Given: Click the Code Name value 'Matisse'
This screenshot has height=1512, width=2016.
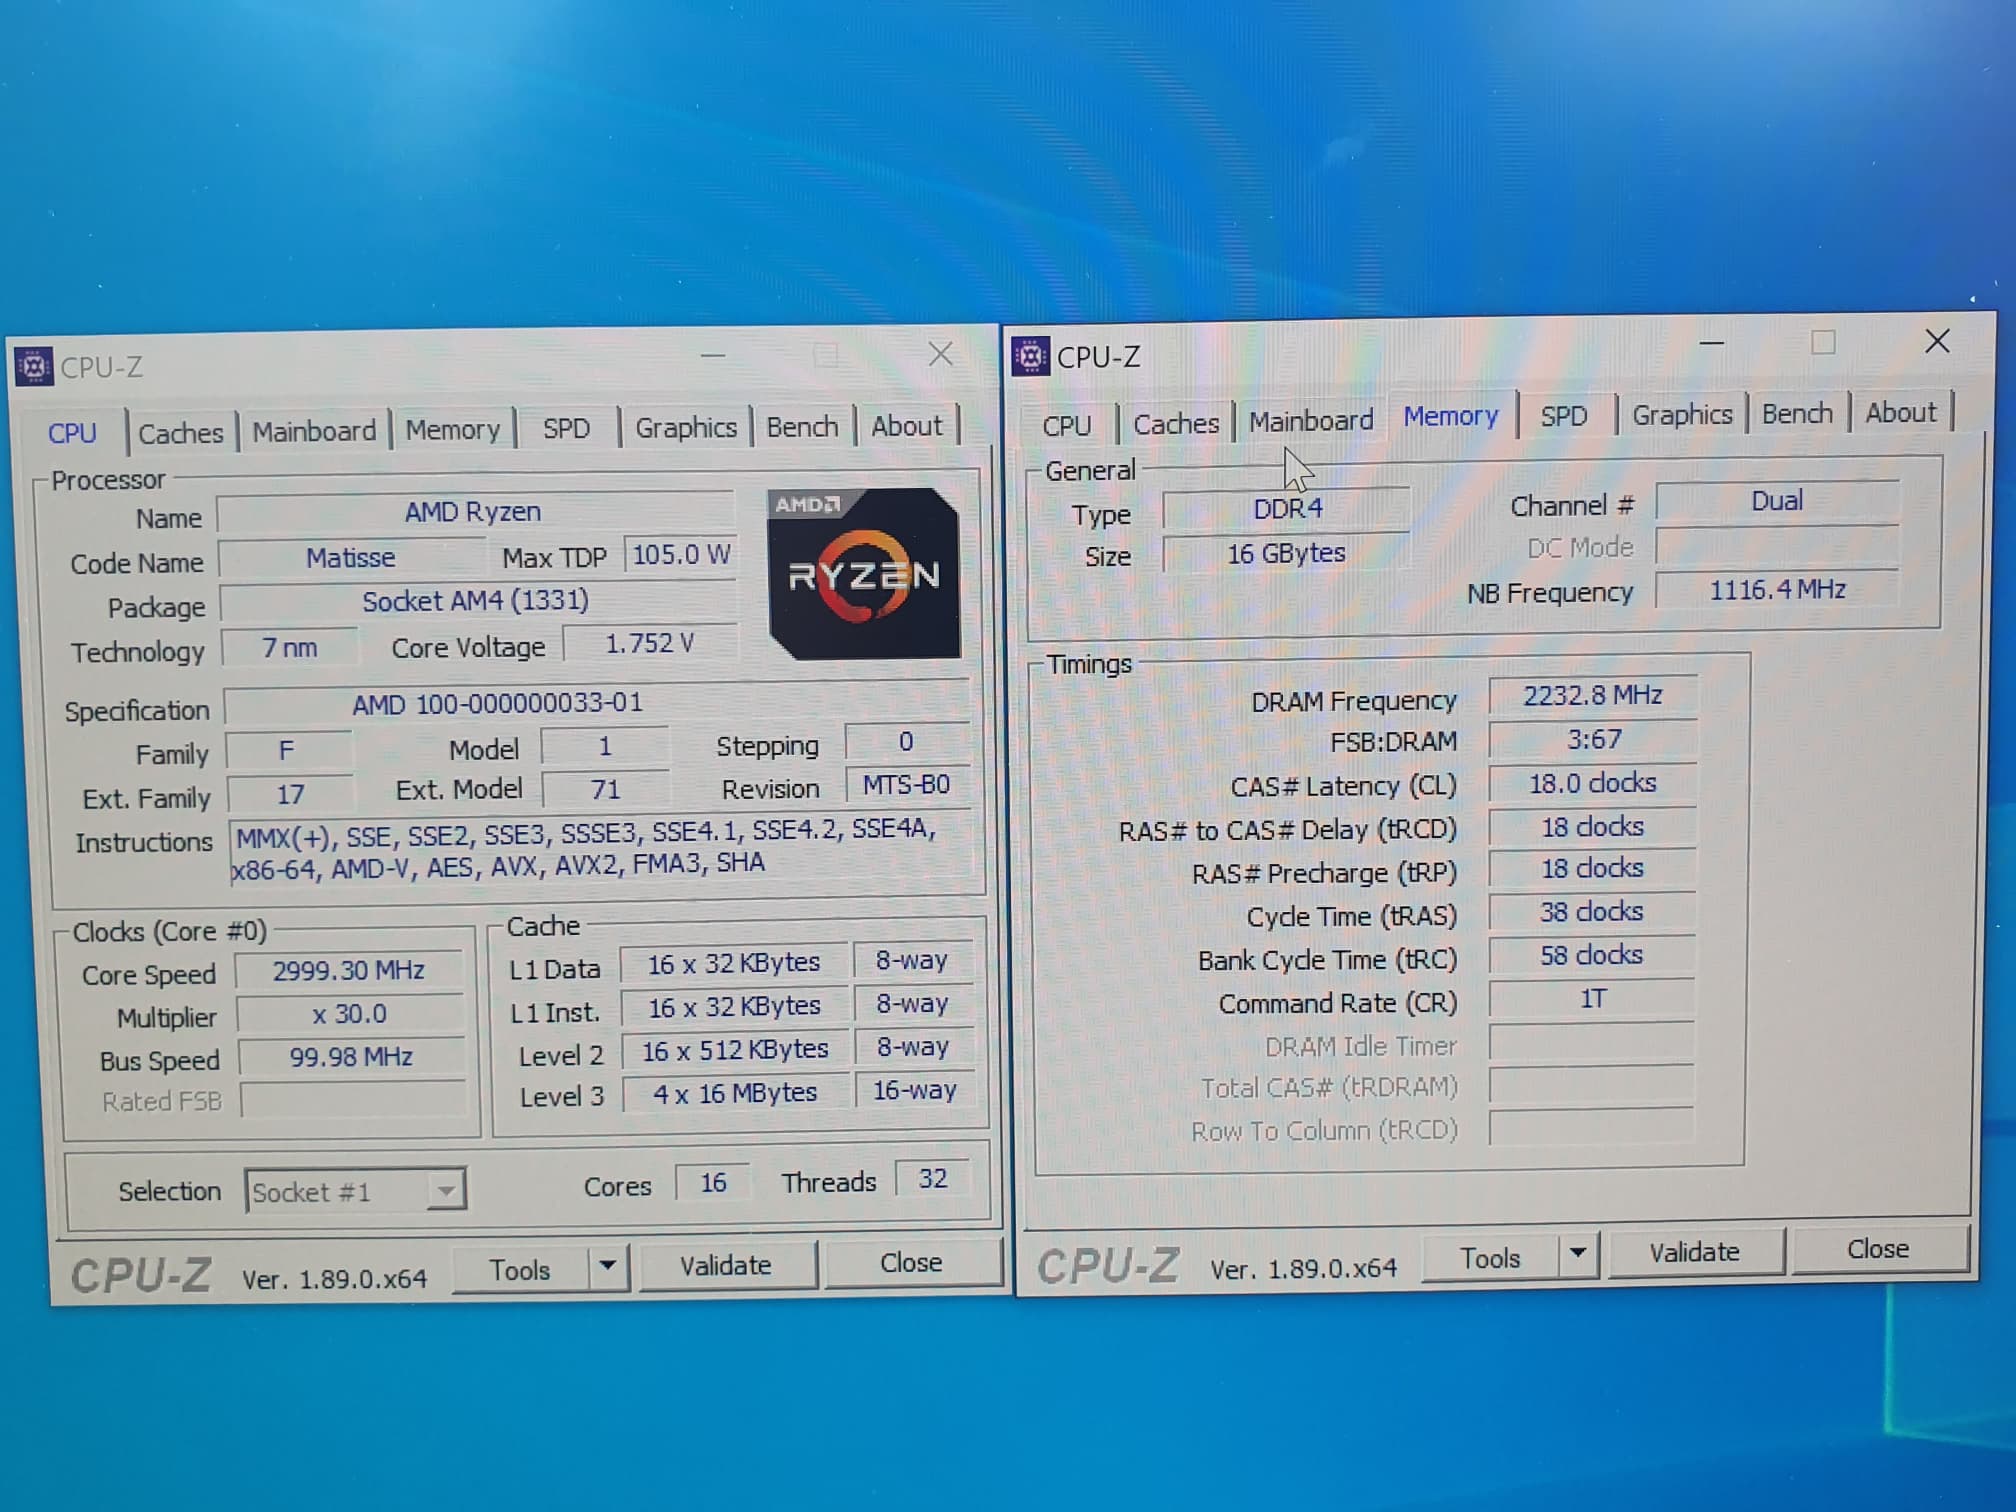Looking at the screenshot, I should 351,557.
